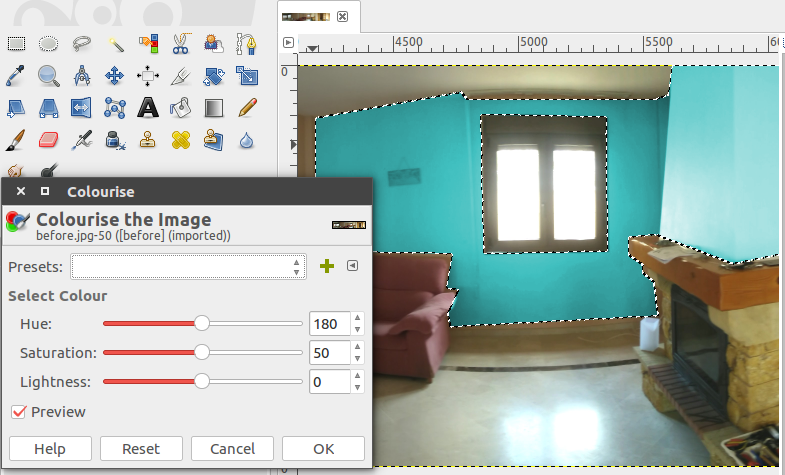
Task: Select the Measure compass tool
Action: coord(82,76)
